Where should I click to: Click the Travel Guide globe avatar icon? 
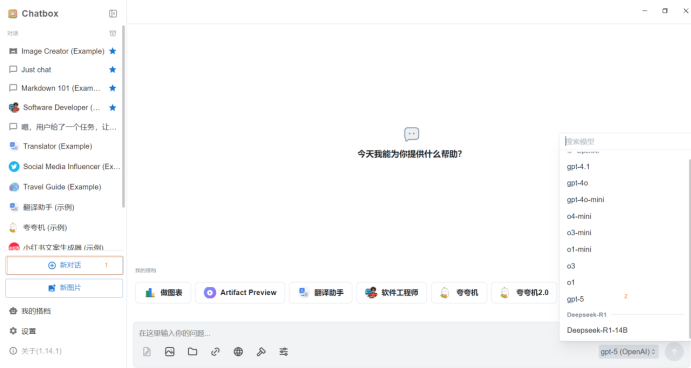14,187
